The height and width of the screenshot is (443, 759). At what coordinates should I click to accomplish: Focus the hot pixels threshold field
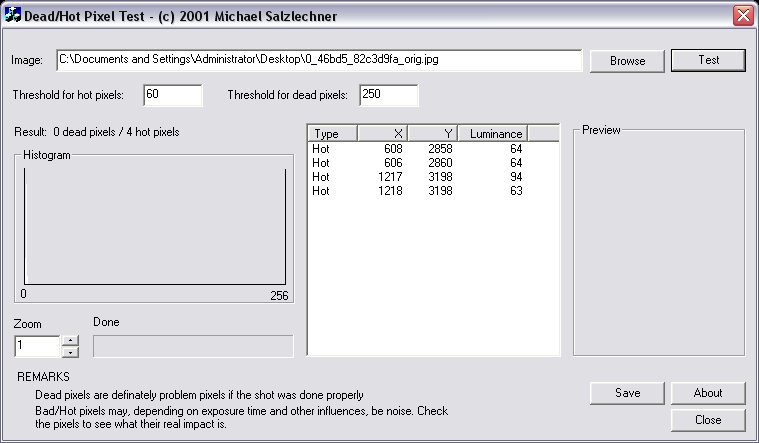click(x=173, y=95)
